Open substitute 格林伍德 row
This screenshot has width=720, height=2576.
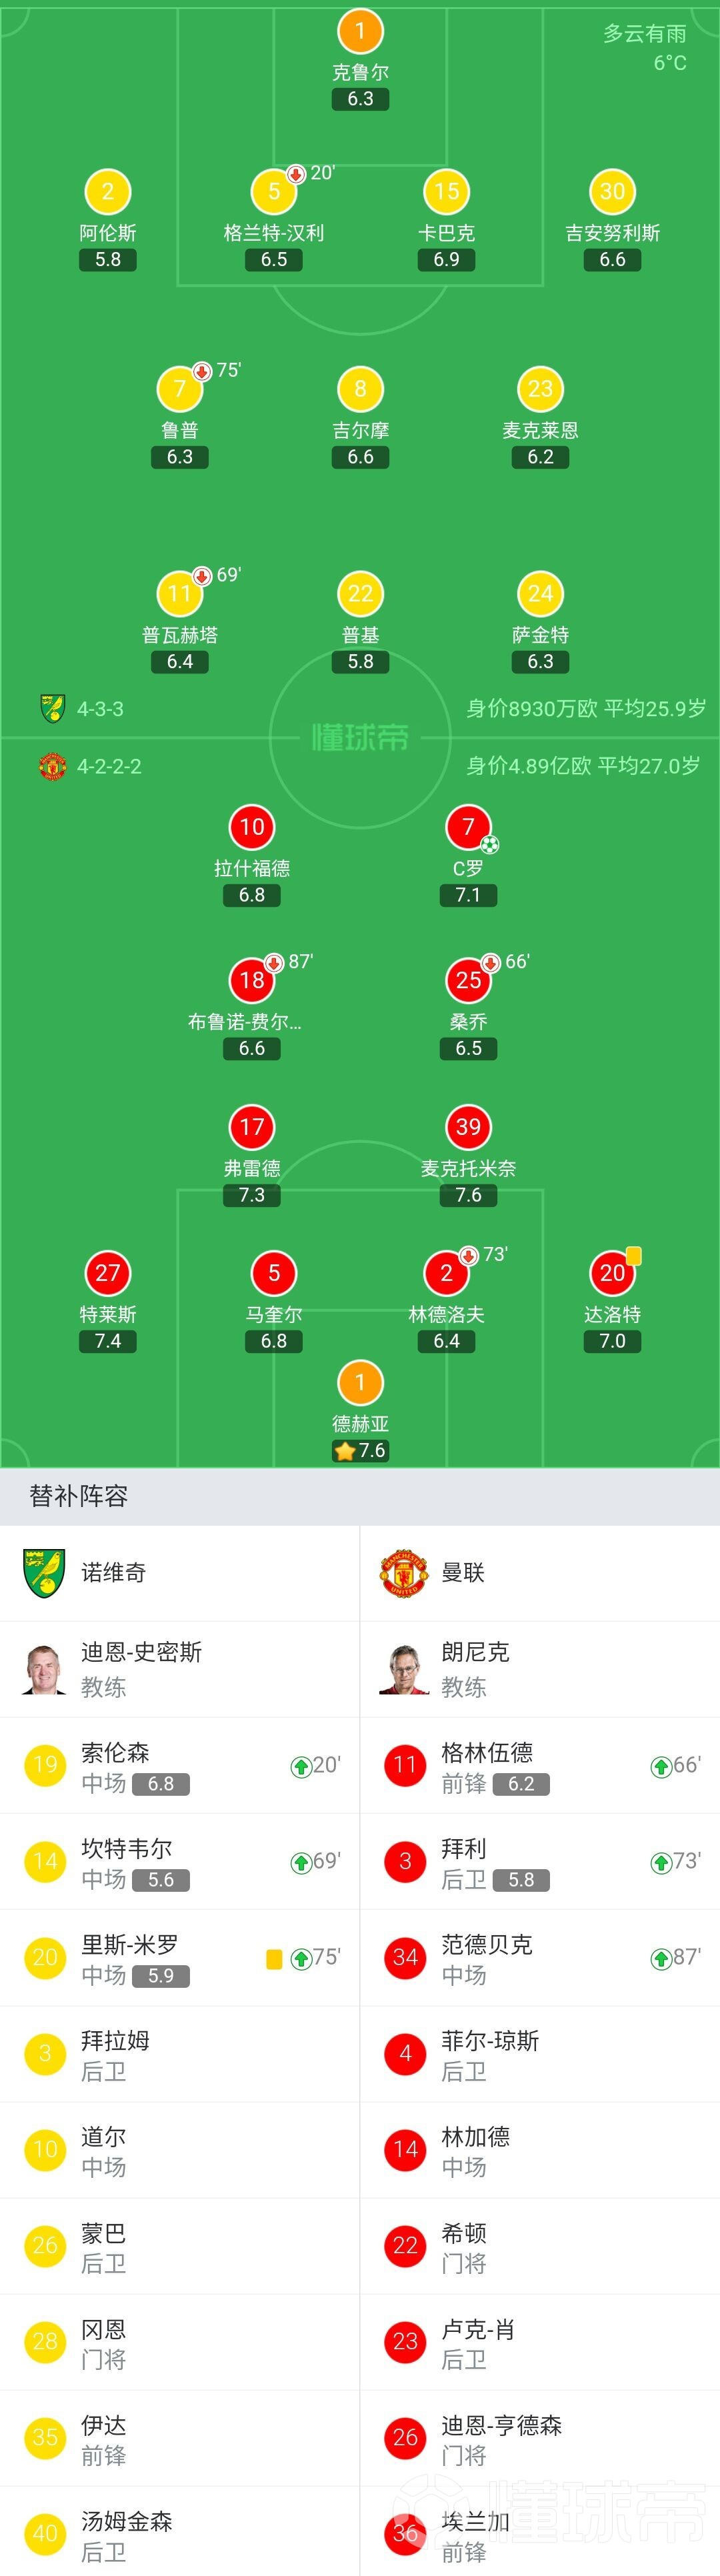click(x=540, y=1765)
